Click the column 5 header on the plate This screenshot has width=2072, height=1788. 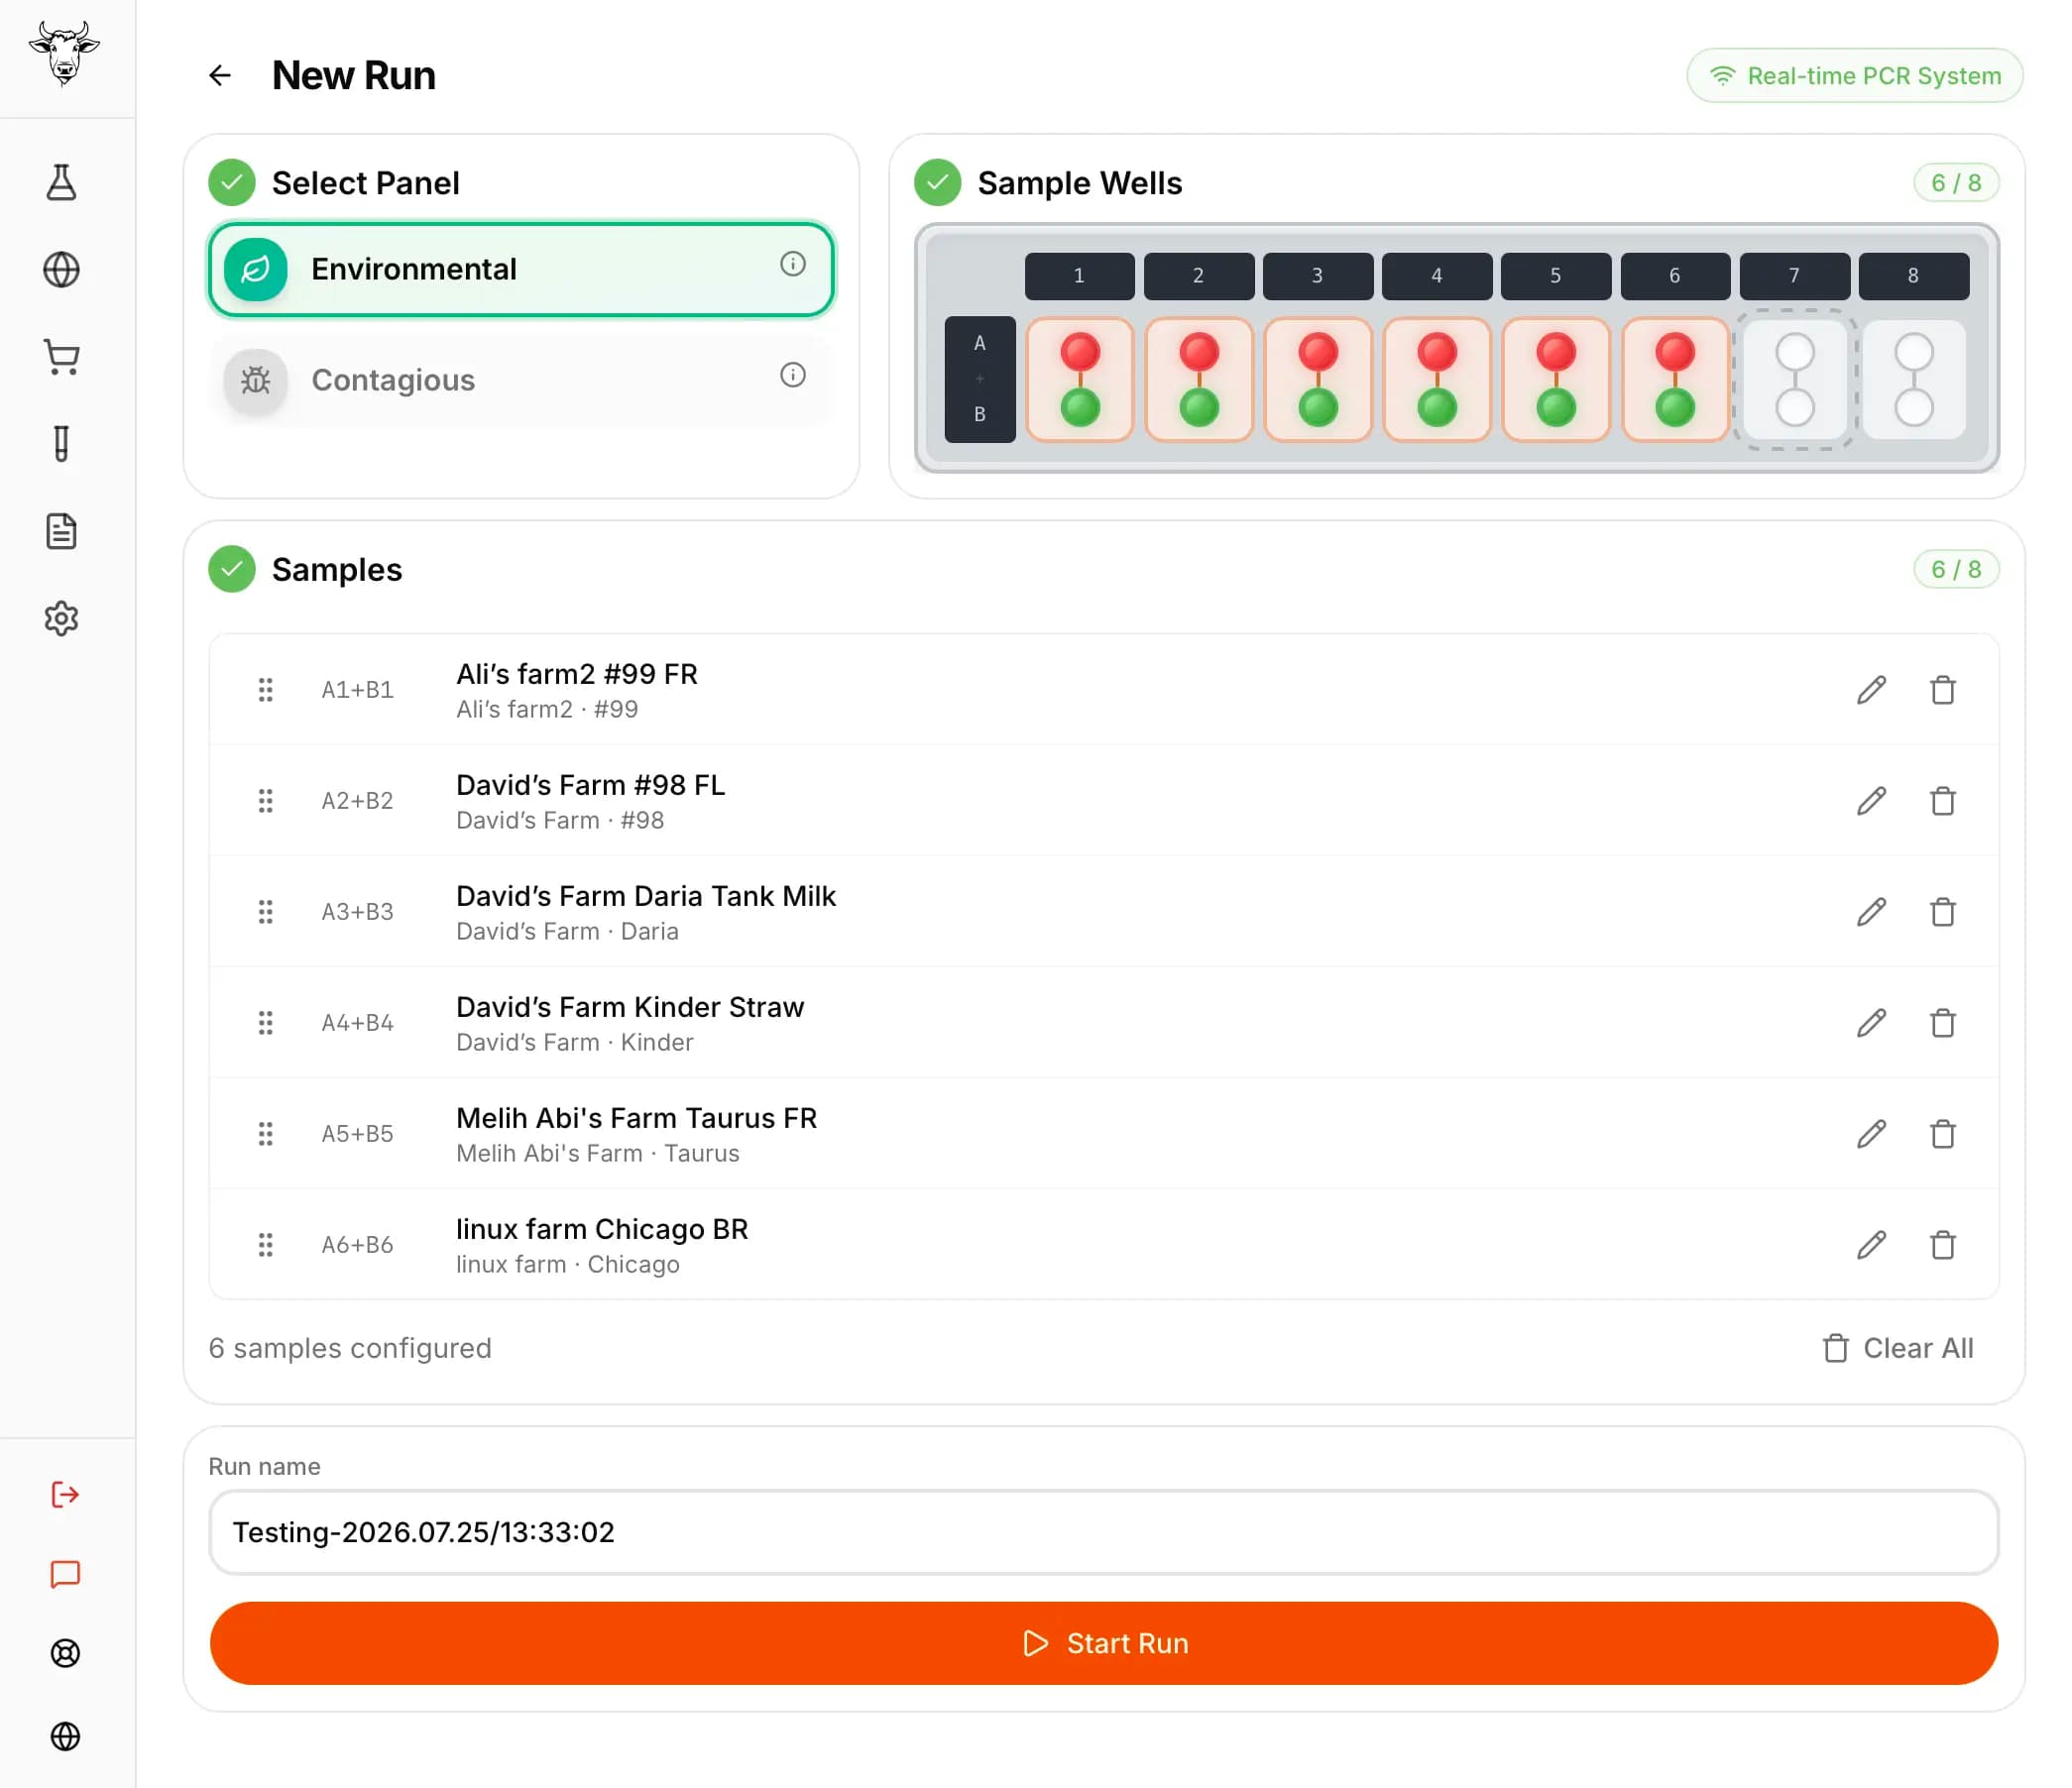(1556, 275)
